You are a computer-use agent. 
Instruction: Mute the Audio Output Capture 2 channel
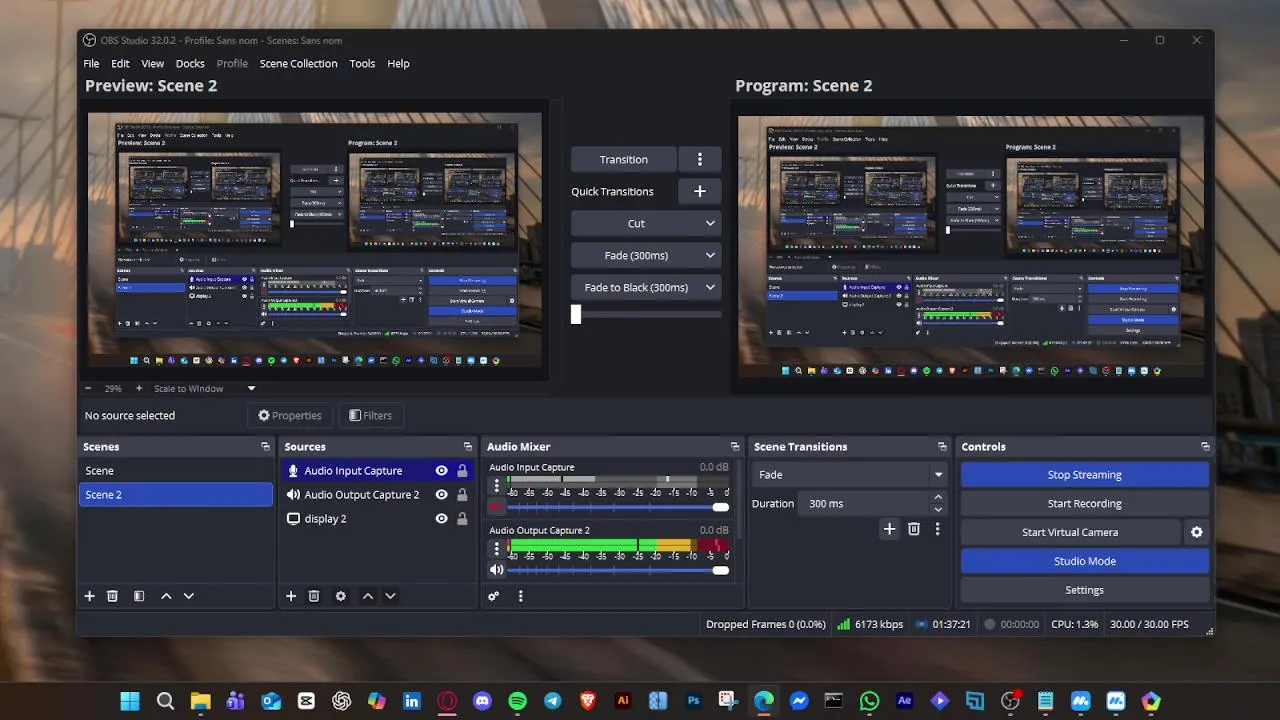tap(497, 570)
